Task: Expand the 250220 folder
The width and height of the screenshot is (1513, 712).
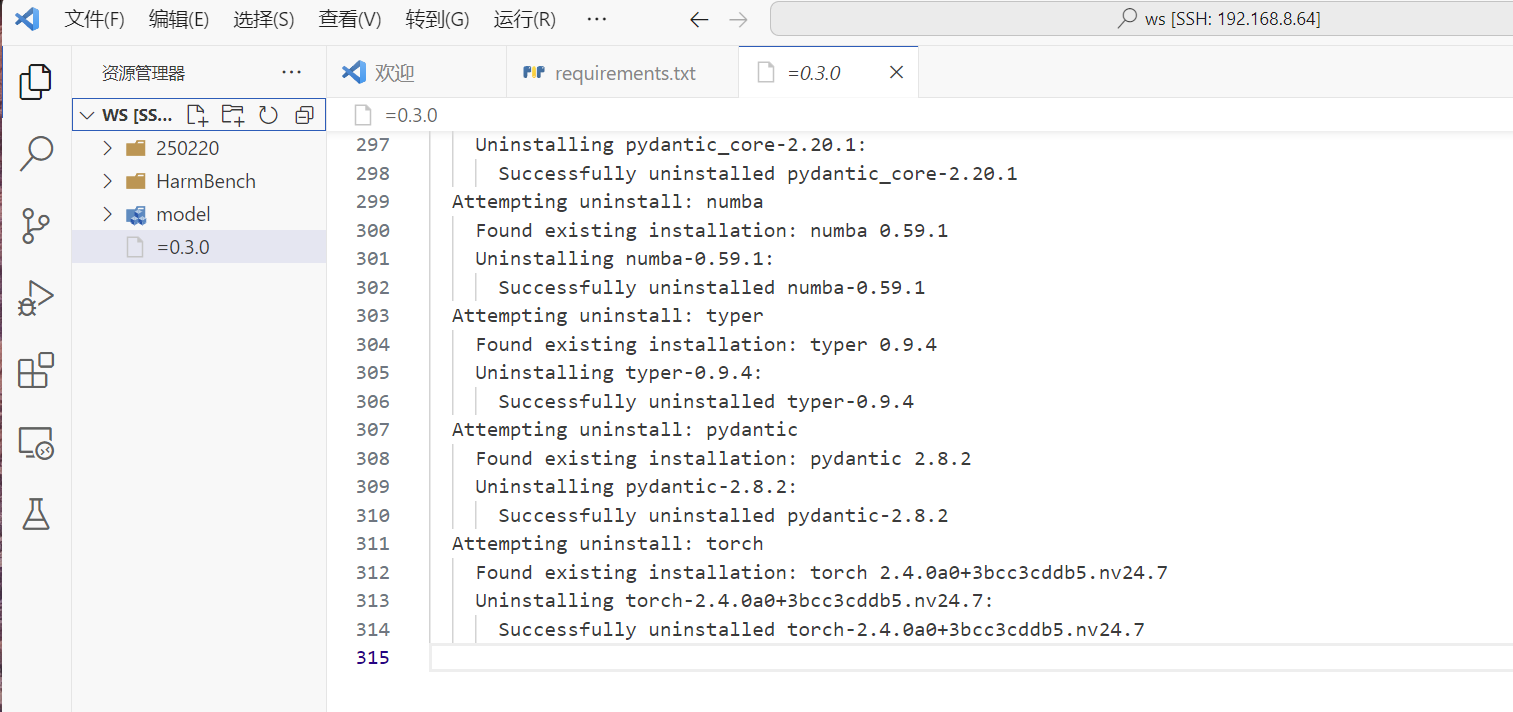Action: 187,148
